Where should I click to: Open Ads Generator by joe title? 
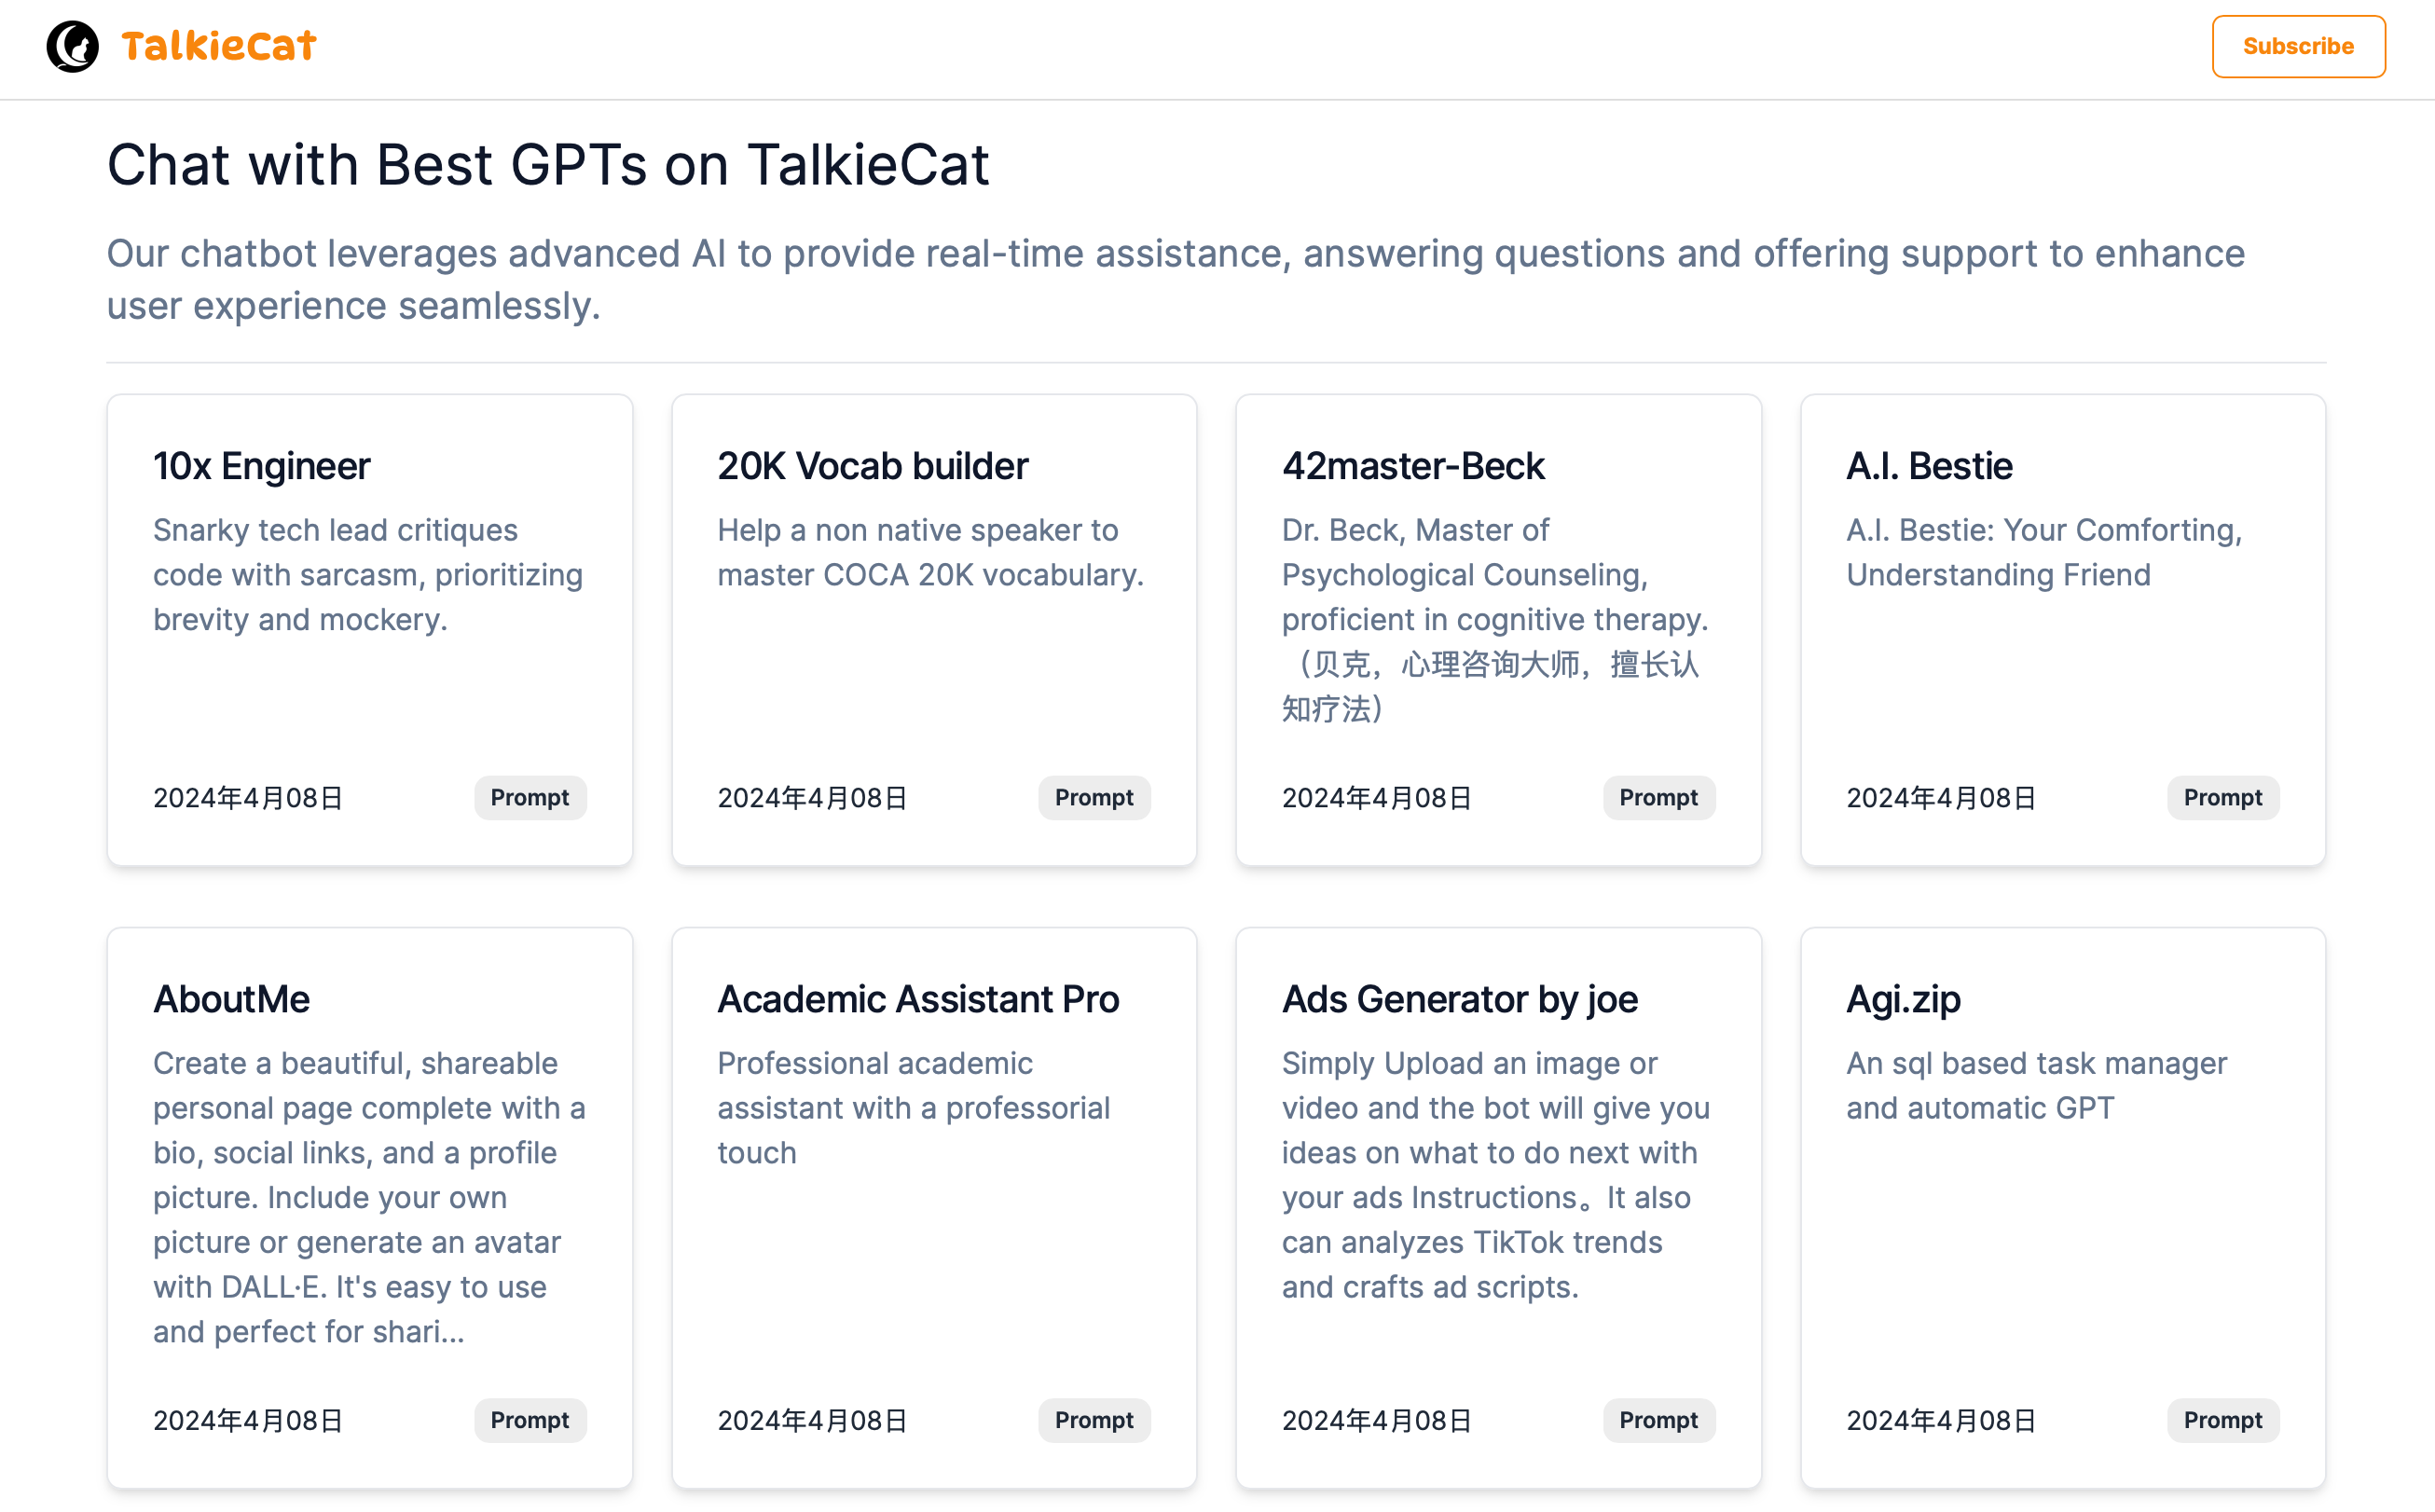pyautogui.click(x=1459, y=999)
